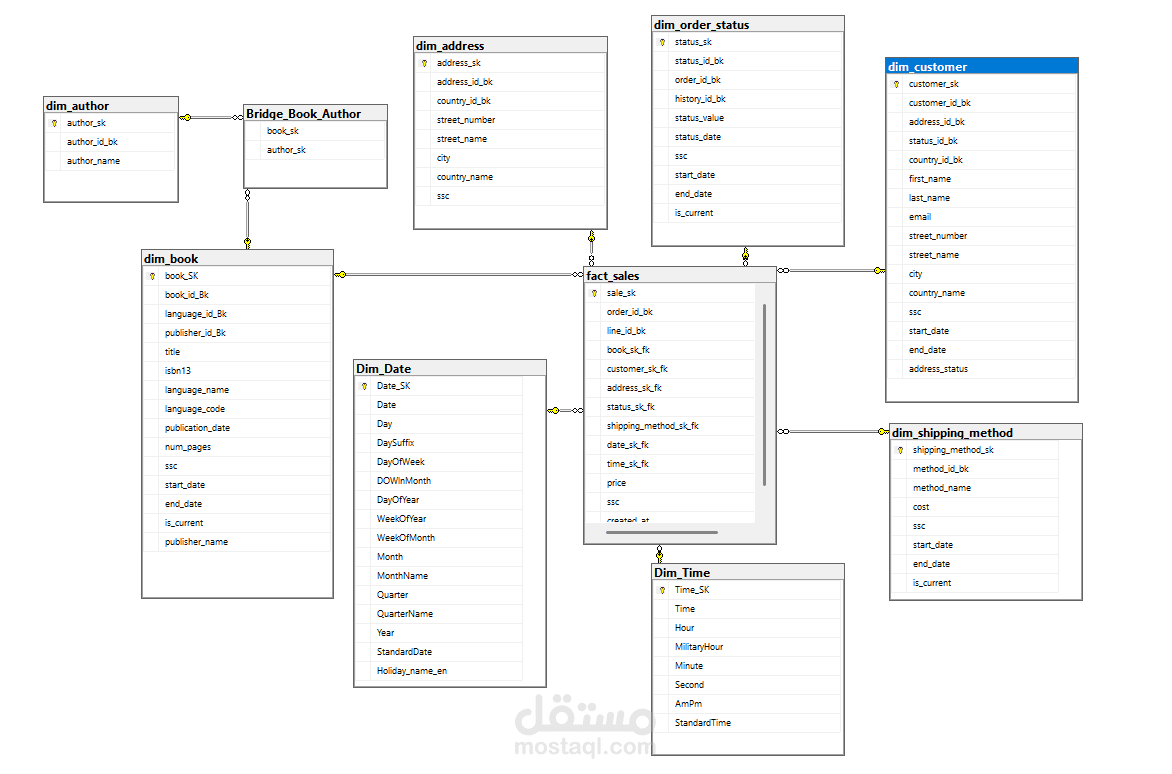This screenshot has width=1172, height=774.
Task: Select the key icon next to Time_SK
Action: tap(663, 590)
